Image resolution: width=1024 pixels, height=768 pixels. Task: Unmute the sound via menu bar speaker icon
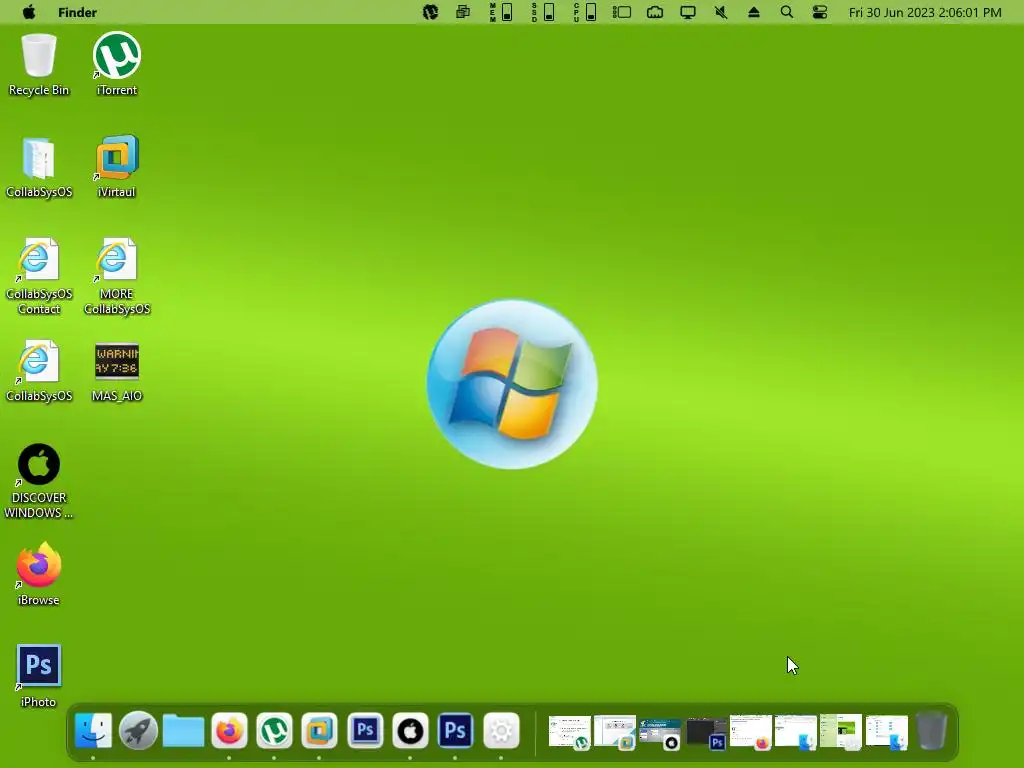point(721,12)
